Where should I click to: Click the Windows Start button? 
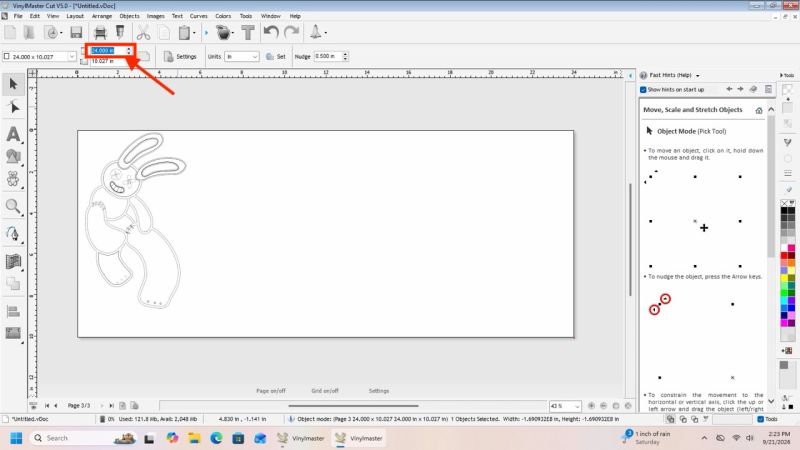pos(16,438)
